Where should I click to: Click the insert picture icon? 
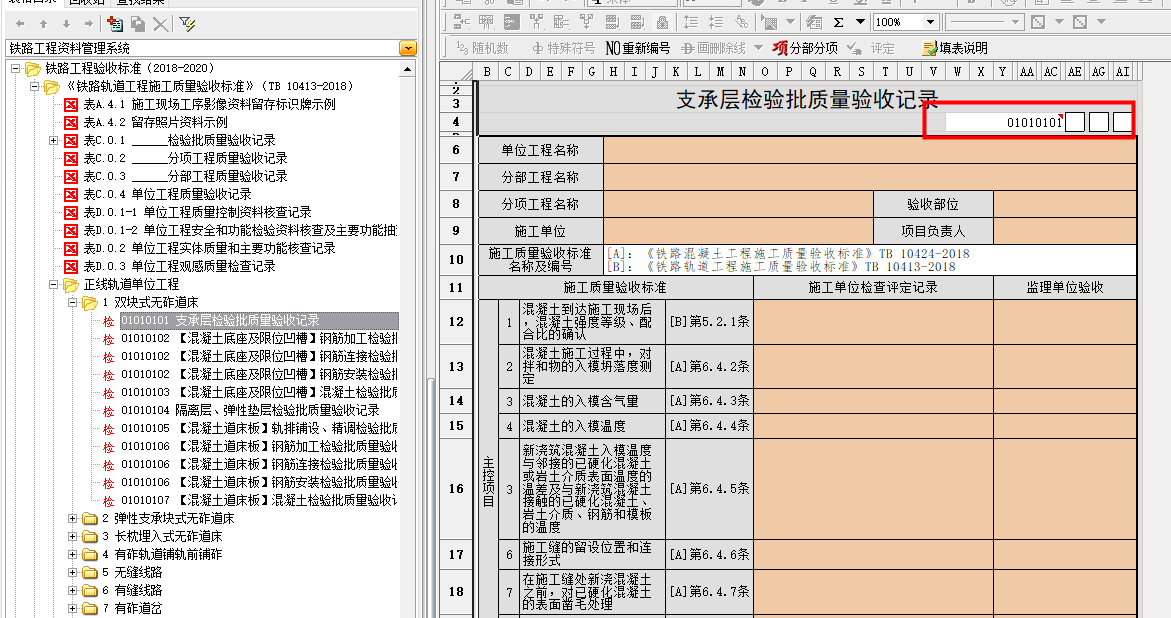(x=769, y=22)
